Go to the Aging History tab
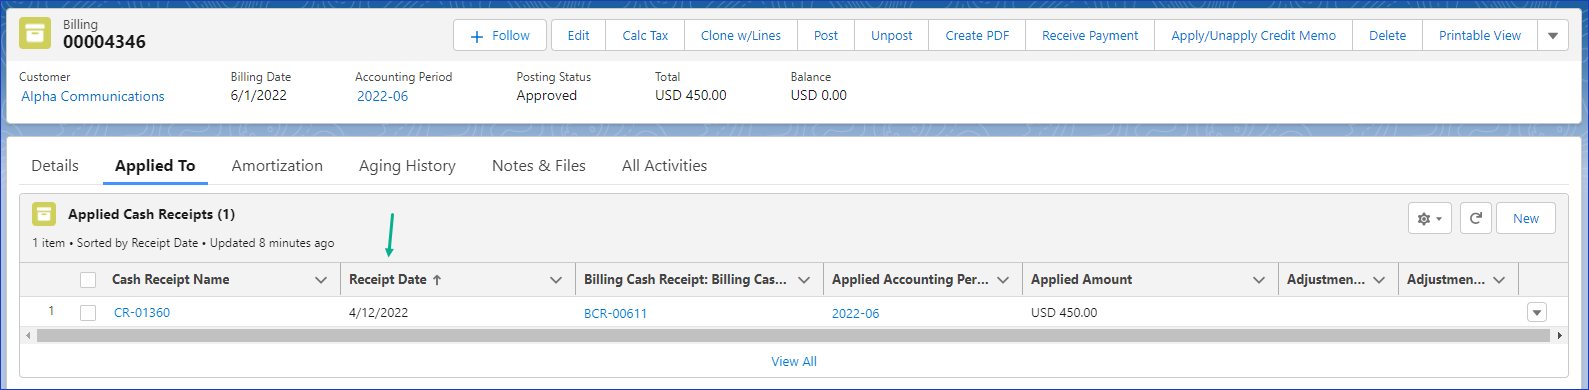The width and height of the screenshot is (1589, 390). pos(407,166)
